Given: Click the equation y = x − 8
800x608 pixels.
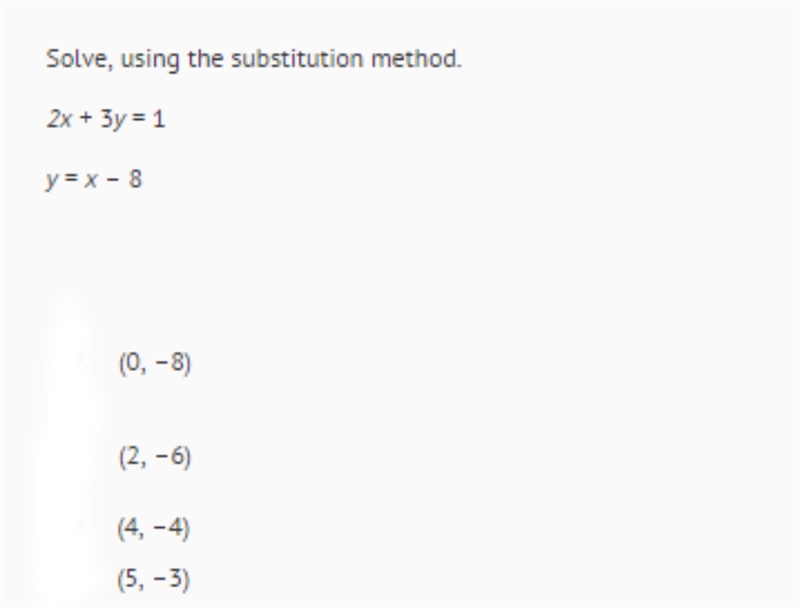Looking at the screenshot, I should (x=94, y=180).
